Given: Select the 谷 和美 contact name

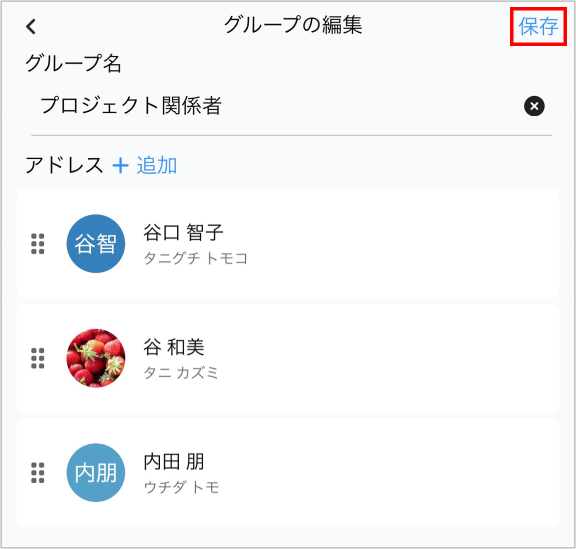Looking at the screenshot, I should coord(174,347).
